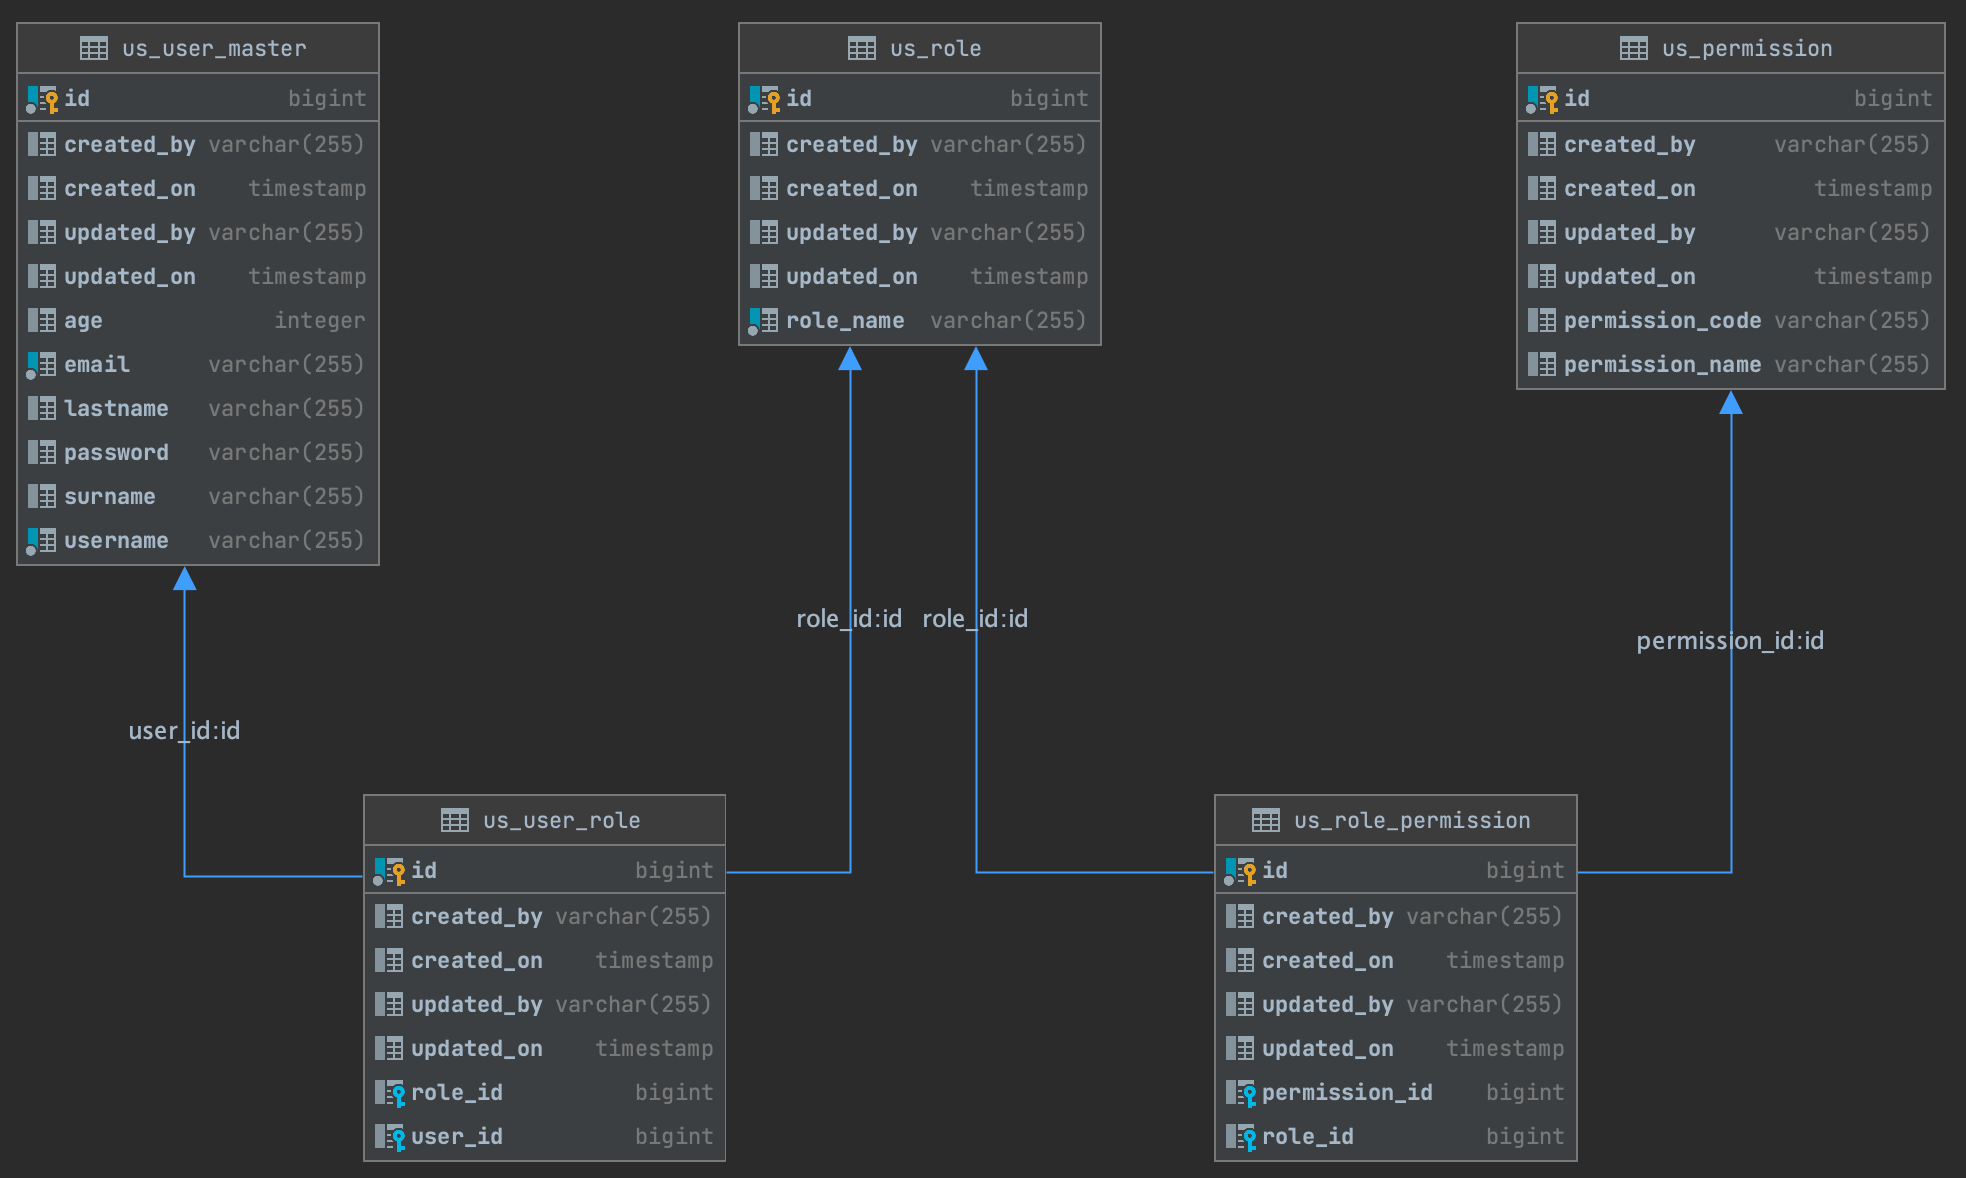Select the permission_id:id relationship label
The height and width of the screenshot is (1178, 1966).
(1729, 641)
